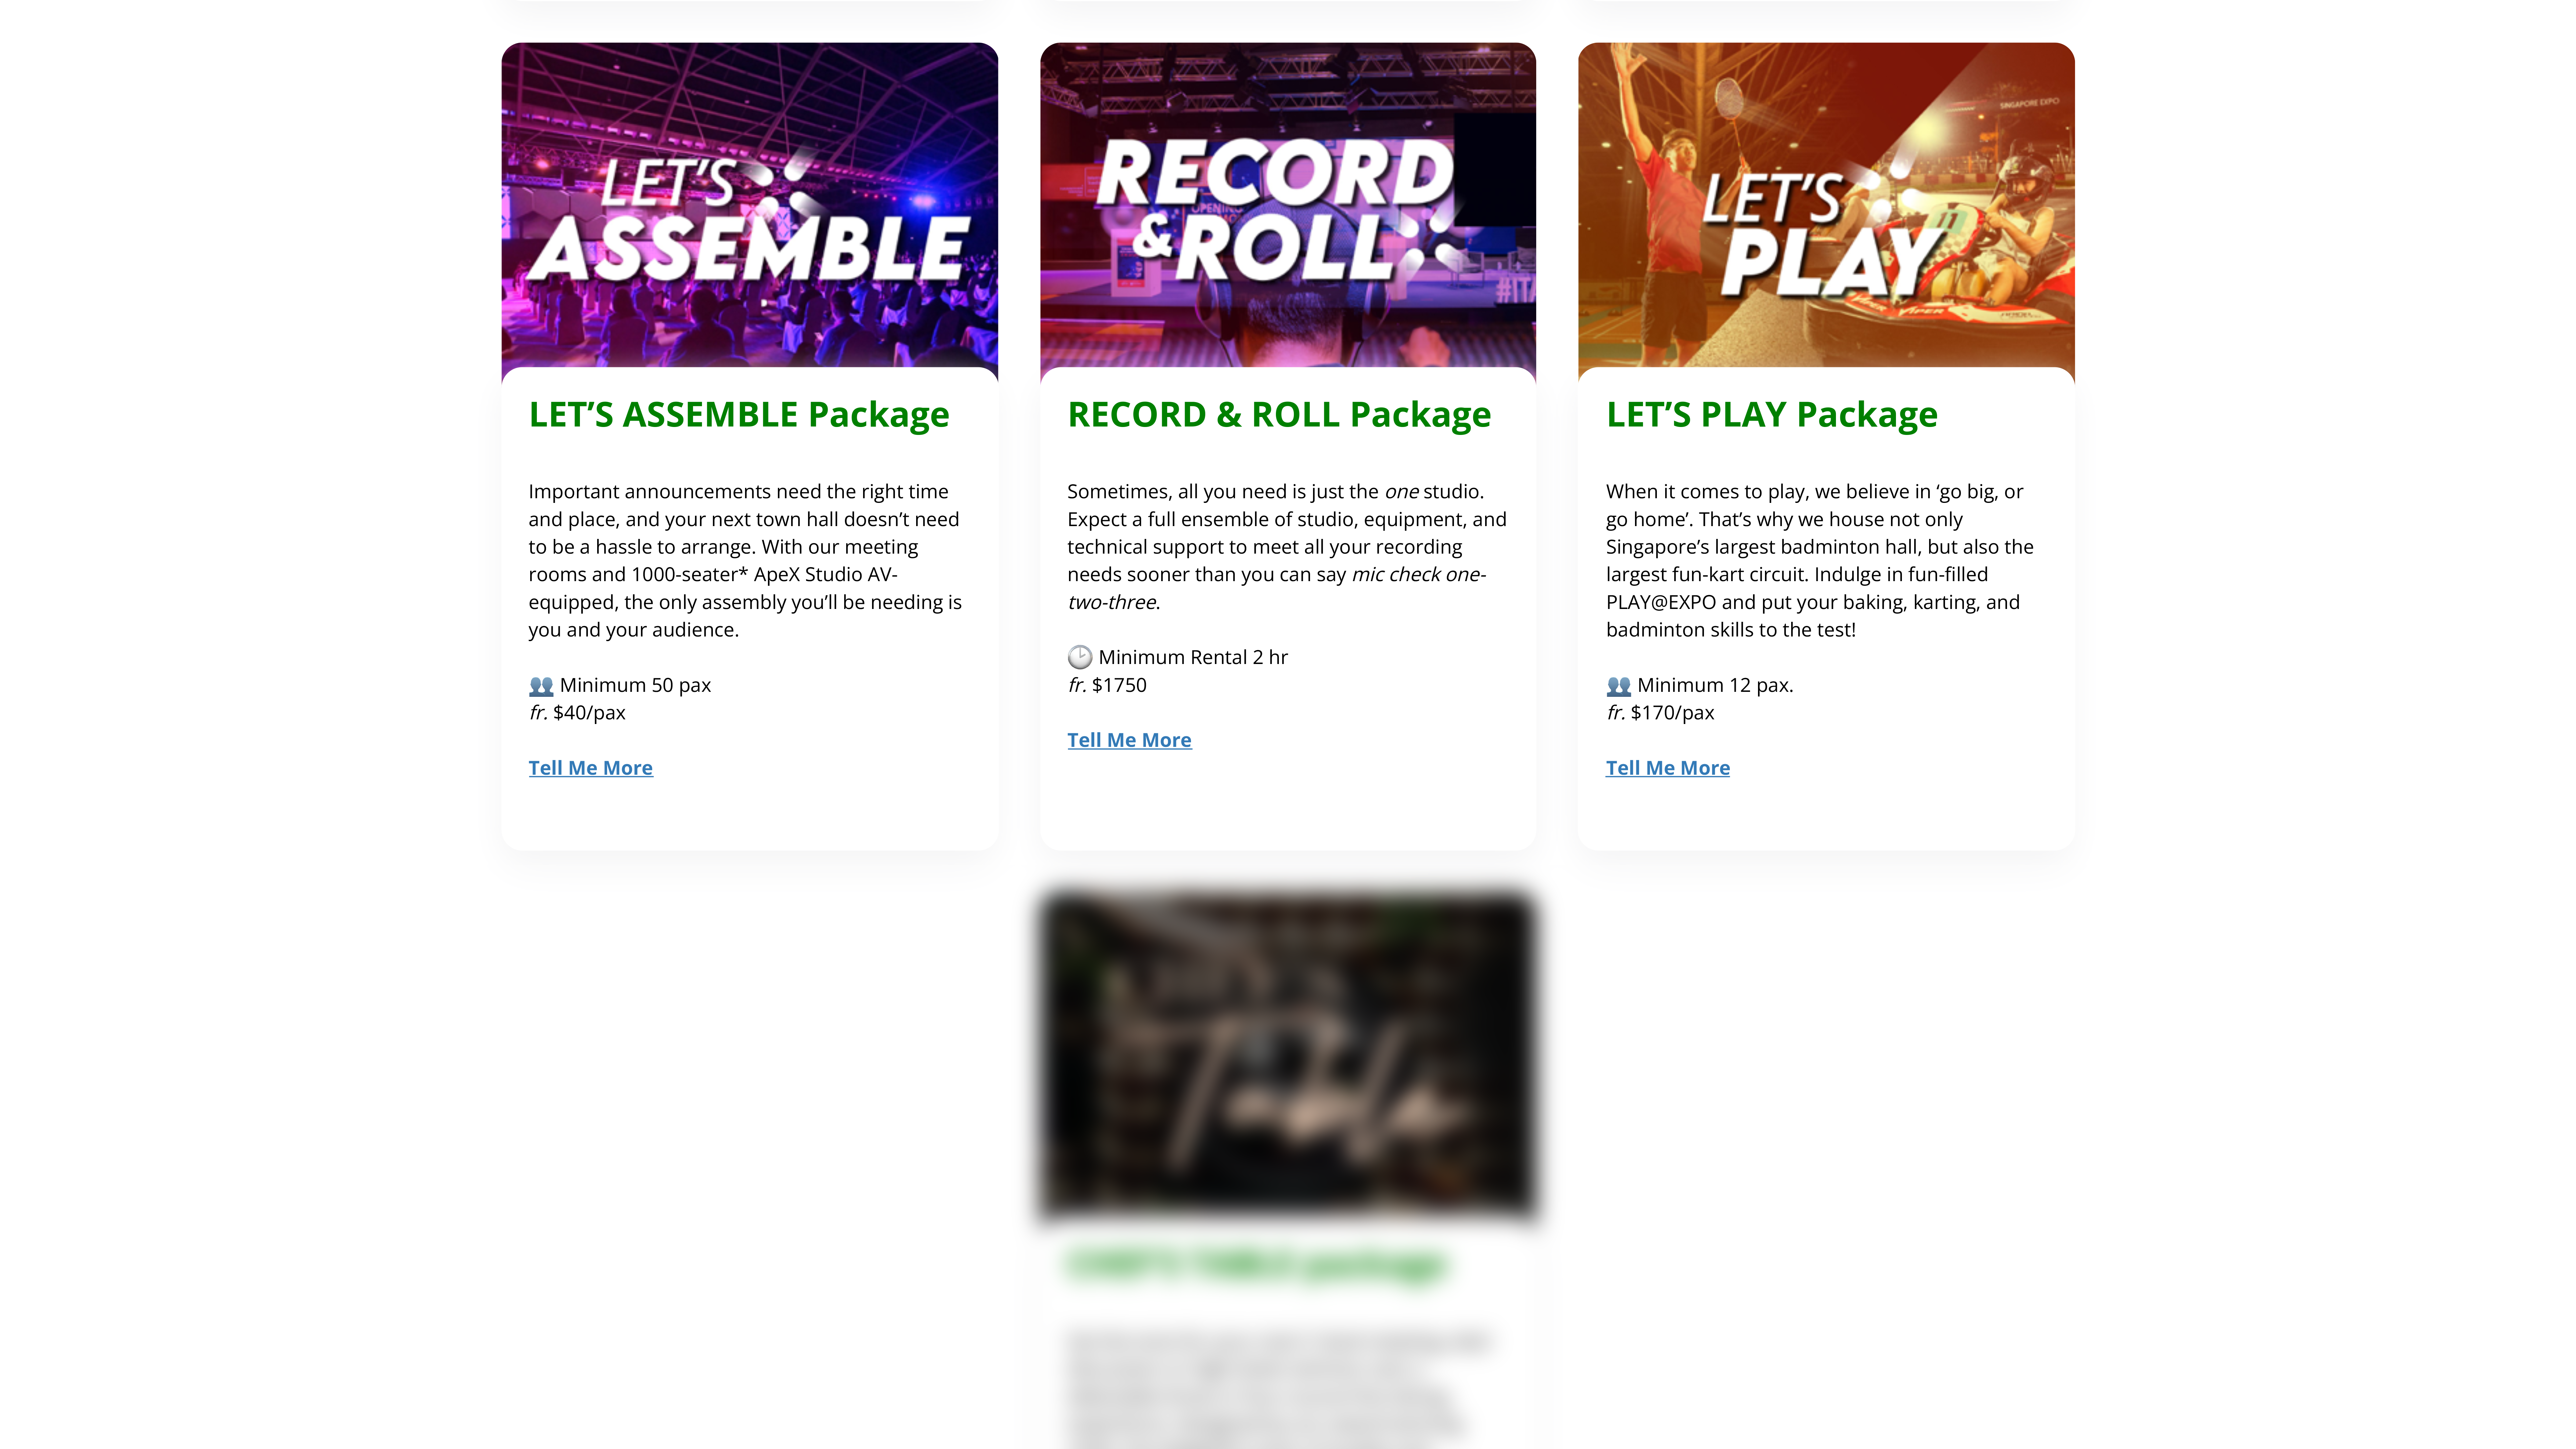Viewport: 2576px width, 1449px height.
Task: Click the LET'S PLAY banner image
Action: coord(1826,205)
